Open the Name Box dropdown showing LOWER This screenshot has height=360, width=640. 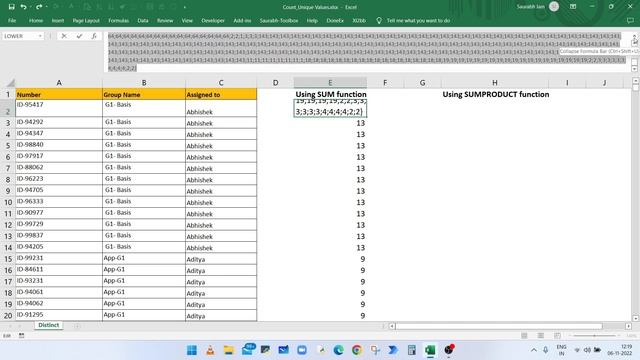[40, 36]
